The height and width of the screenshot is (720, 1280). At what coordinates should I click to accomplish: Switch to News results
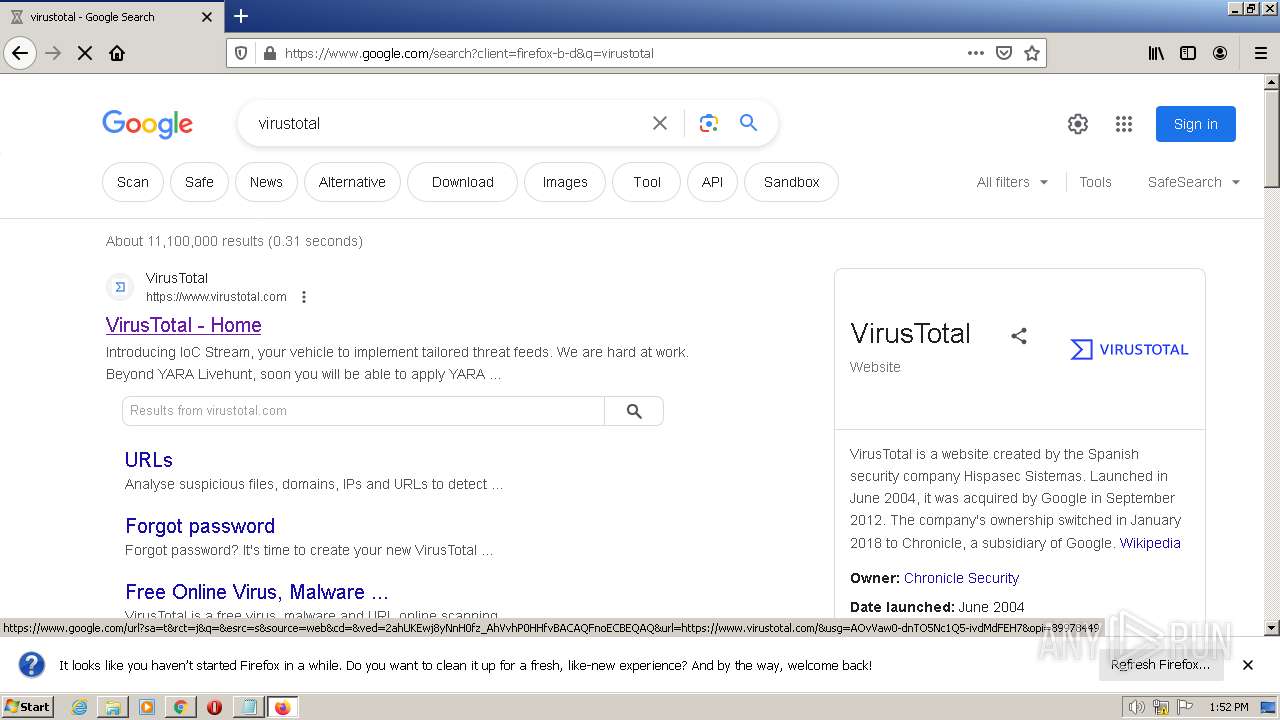[x=266, y=182]
